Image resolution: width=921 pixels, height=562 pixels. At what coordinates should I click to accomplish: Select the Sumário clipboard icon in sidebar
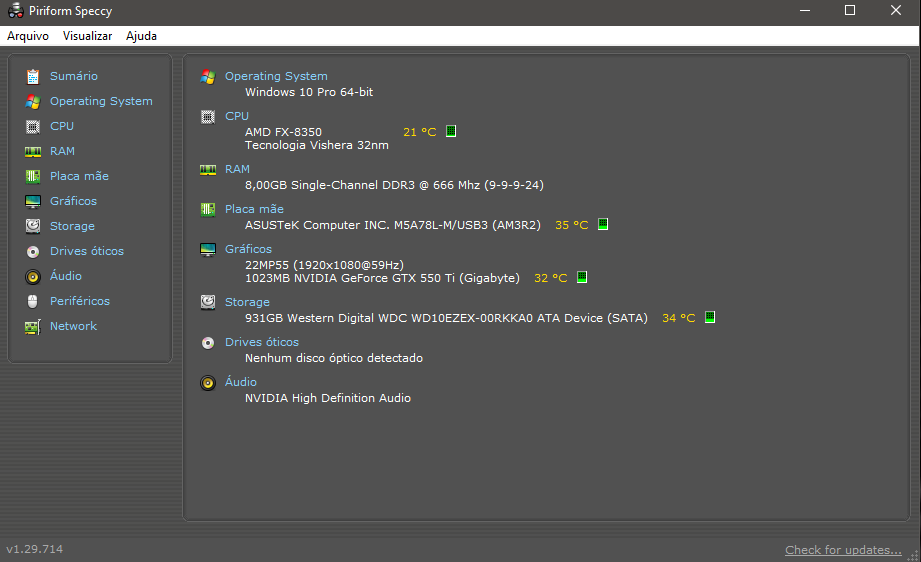pyautogui.click(x=33, y=76)
